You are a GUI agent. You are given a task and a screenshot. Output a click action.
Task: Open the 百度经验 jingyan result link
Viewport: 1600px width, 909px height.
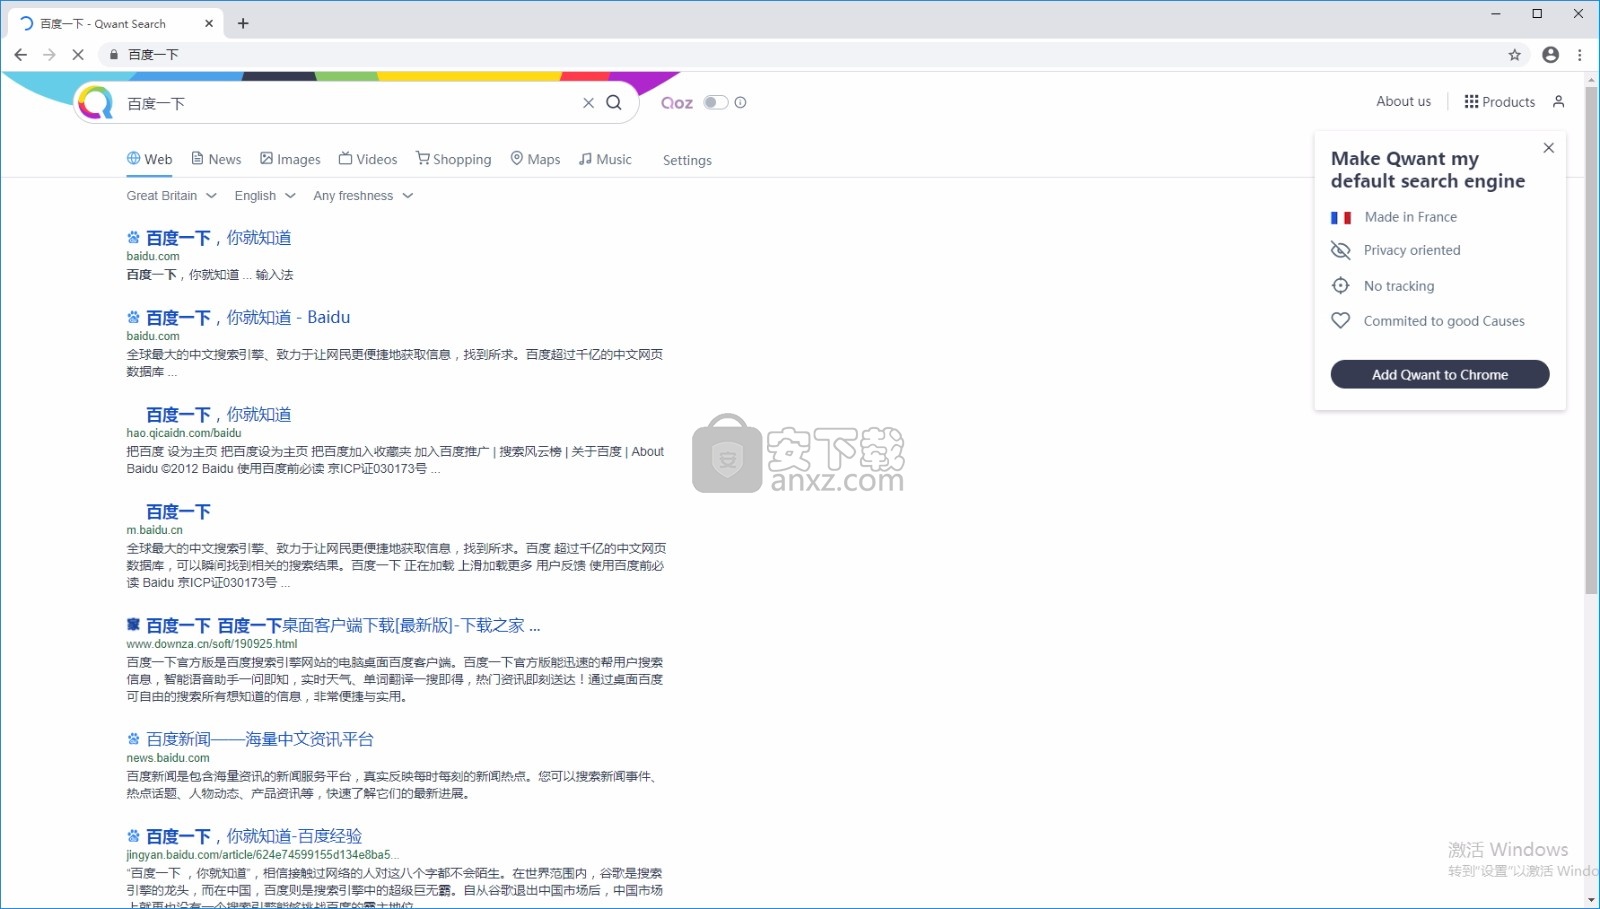(x=254, y=837)
